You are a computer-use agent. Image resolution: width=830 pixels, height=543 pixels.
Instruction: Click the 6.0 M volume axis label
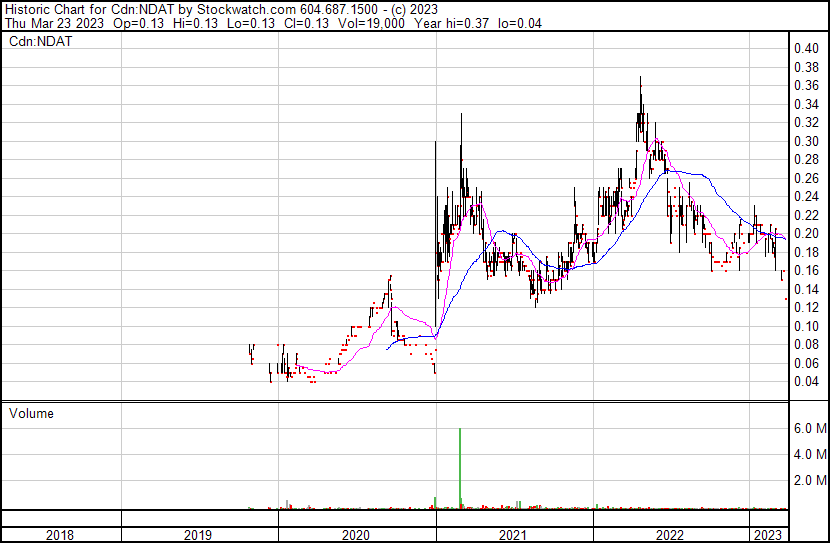click(809, 428)
